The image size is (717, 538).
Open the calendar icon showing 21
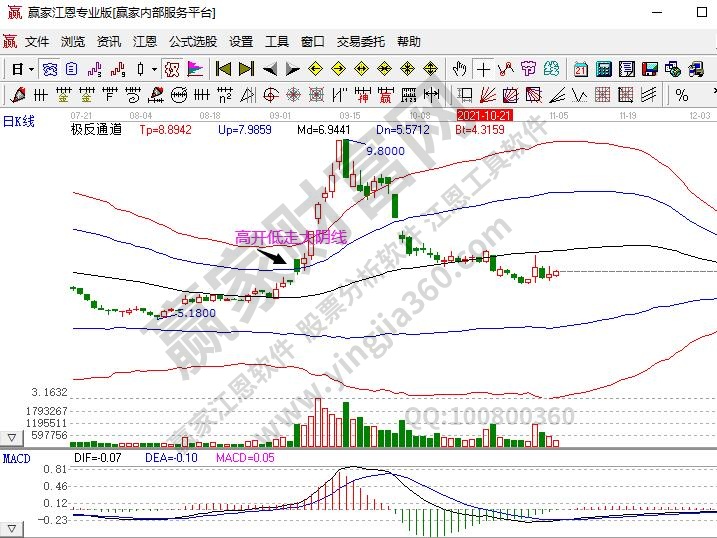(581, 69)
